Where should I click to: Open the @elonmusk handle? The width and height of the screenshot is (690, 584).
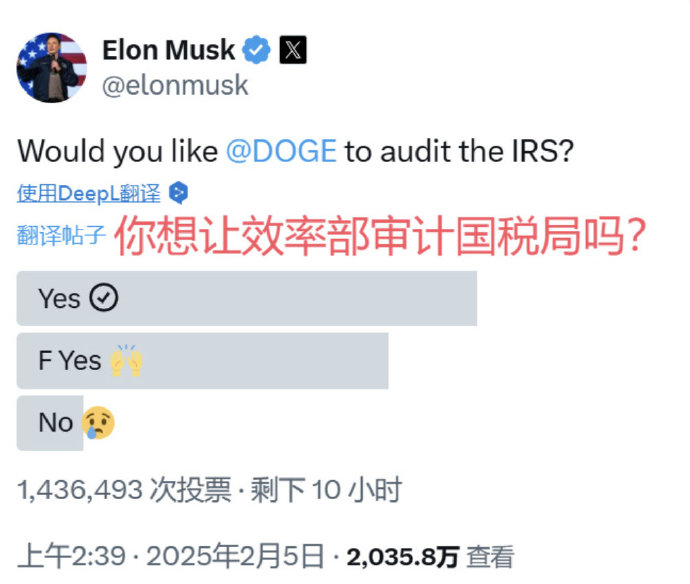pyautogui.click(x=175, y=85)
